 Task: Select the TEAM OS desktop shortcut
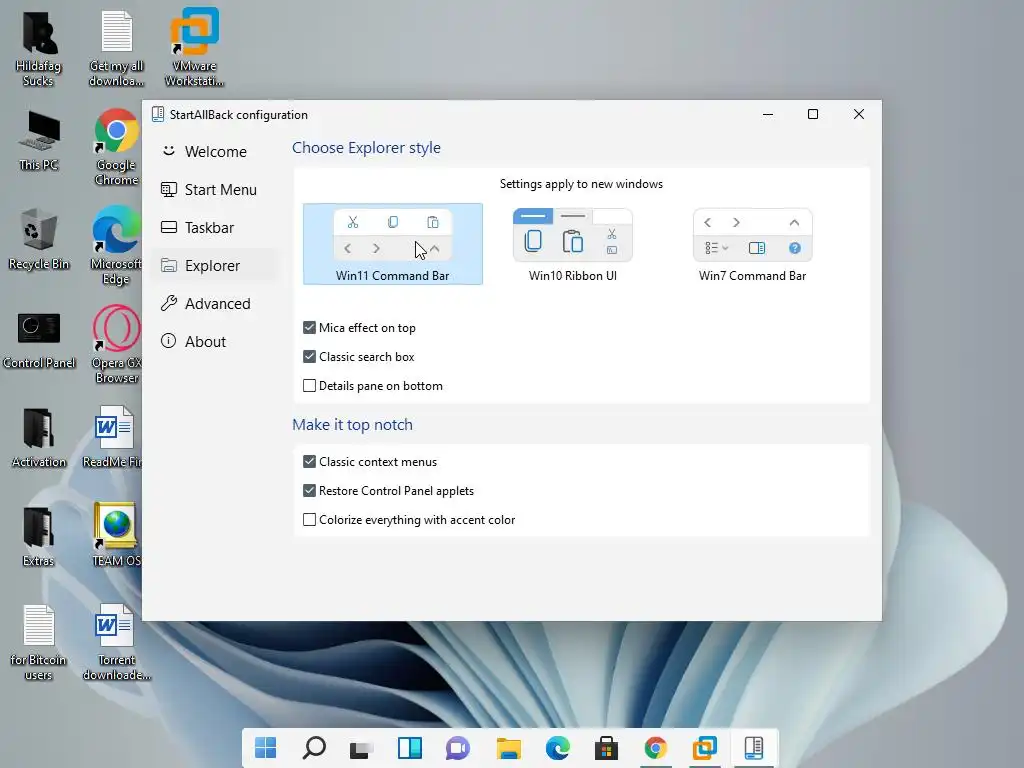pyautogui.click(x=116, y=536)
